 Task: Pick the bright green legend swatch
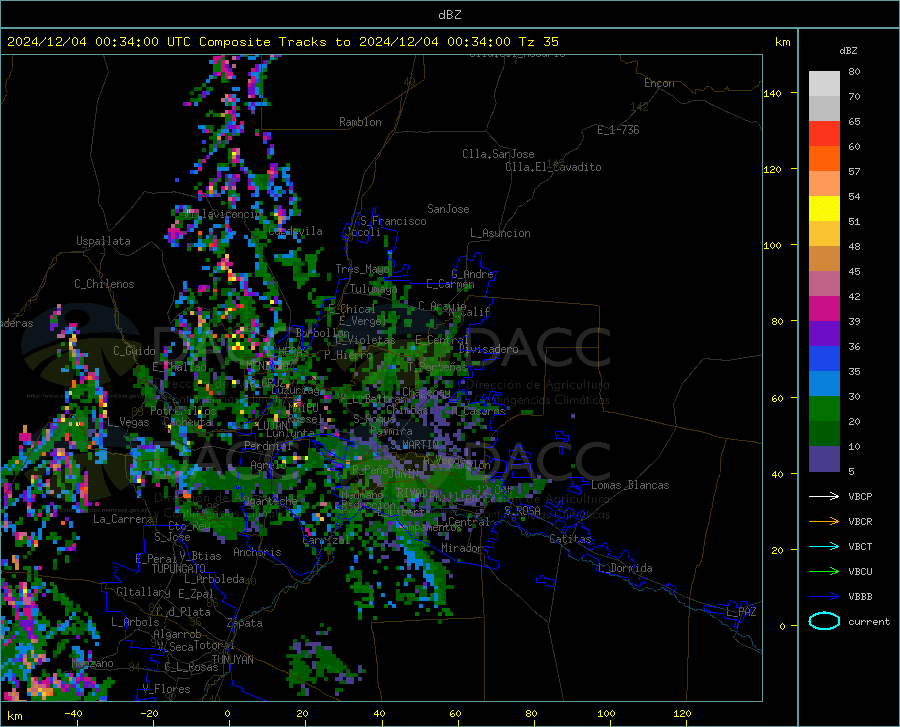tap(824, 409)
